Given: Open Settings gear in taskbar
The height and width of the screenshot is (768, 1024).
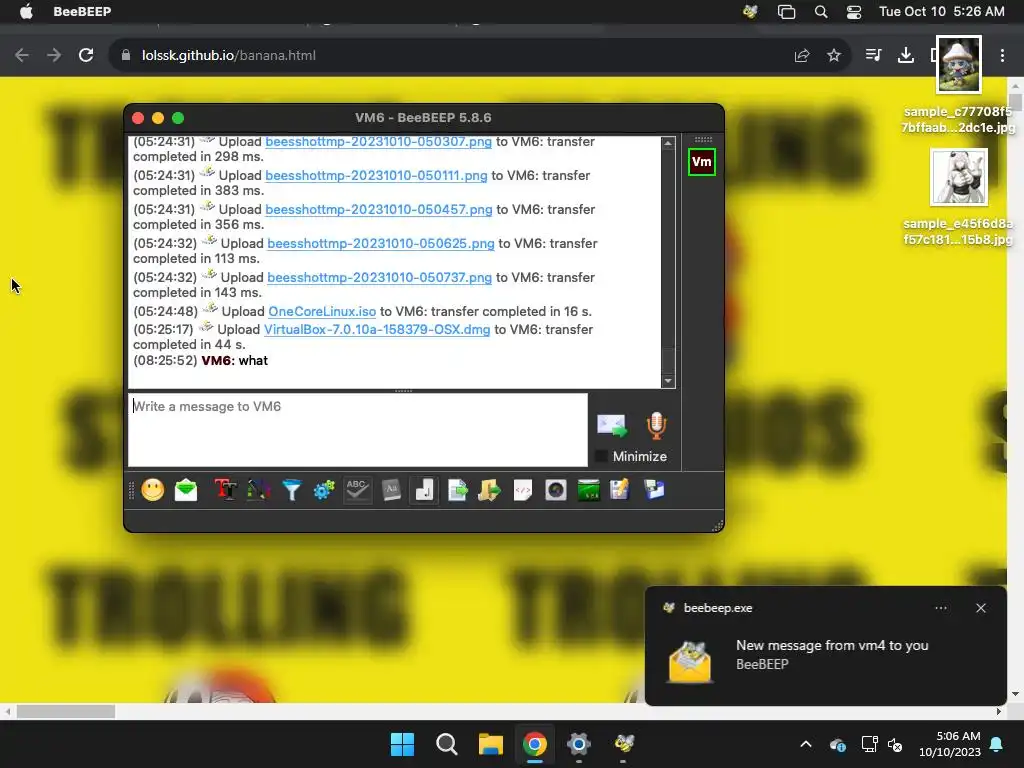Looking at the screenshot, I should point(579,744).
